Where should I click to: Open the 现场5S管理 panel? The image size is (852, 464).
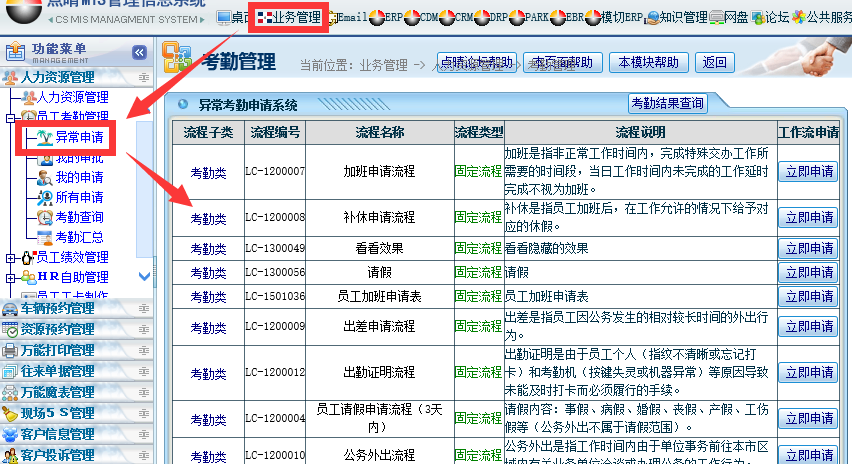(x=57, y=413)
